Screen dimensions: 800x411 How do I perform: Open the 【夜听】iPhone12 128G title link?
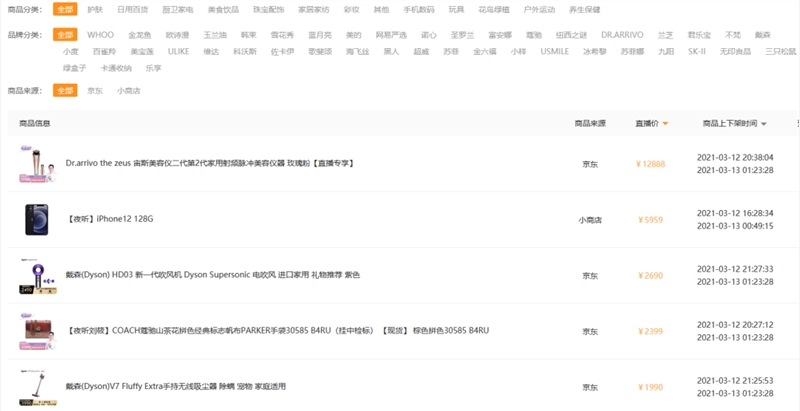[x=109, y=219]
